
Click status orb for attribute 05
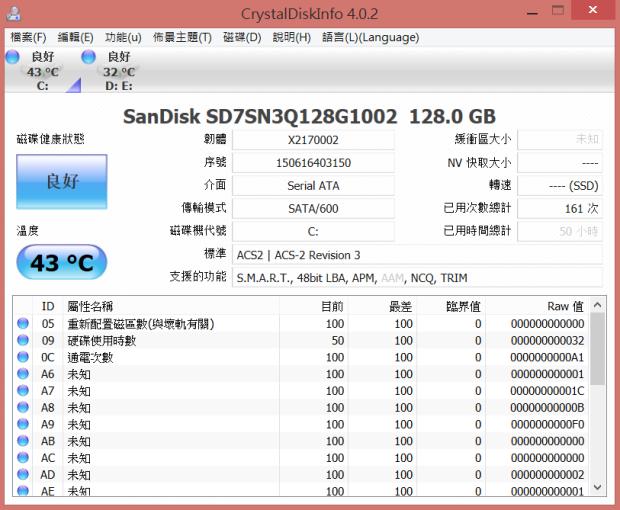23,324
